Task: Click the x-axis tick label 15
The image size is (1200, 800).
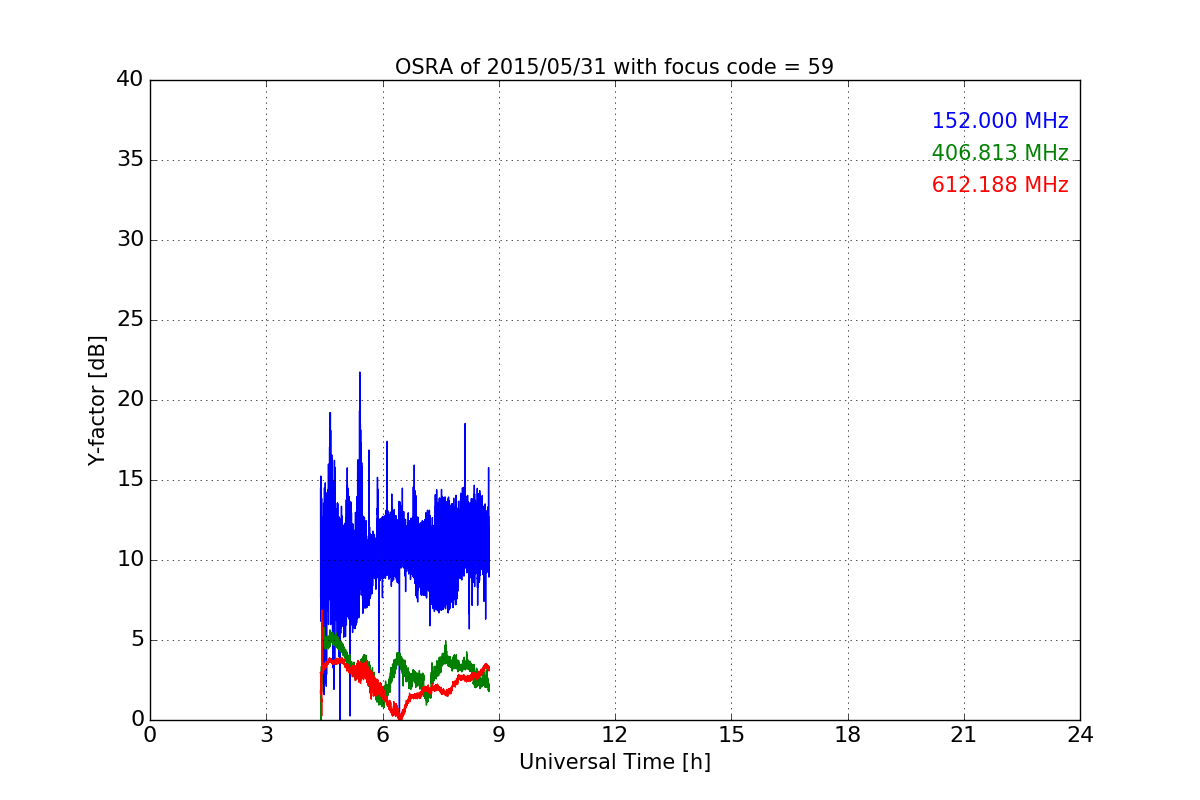Action: 731,735
